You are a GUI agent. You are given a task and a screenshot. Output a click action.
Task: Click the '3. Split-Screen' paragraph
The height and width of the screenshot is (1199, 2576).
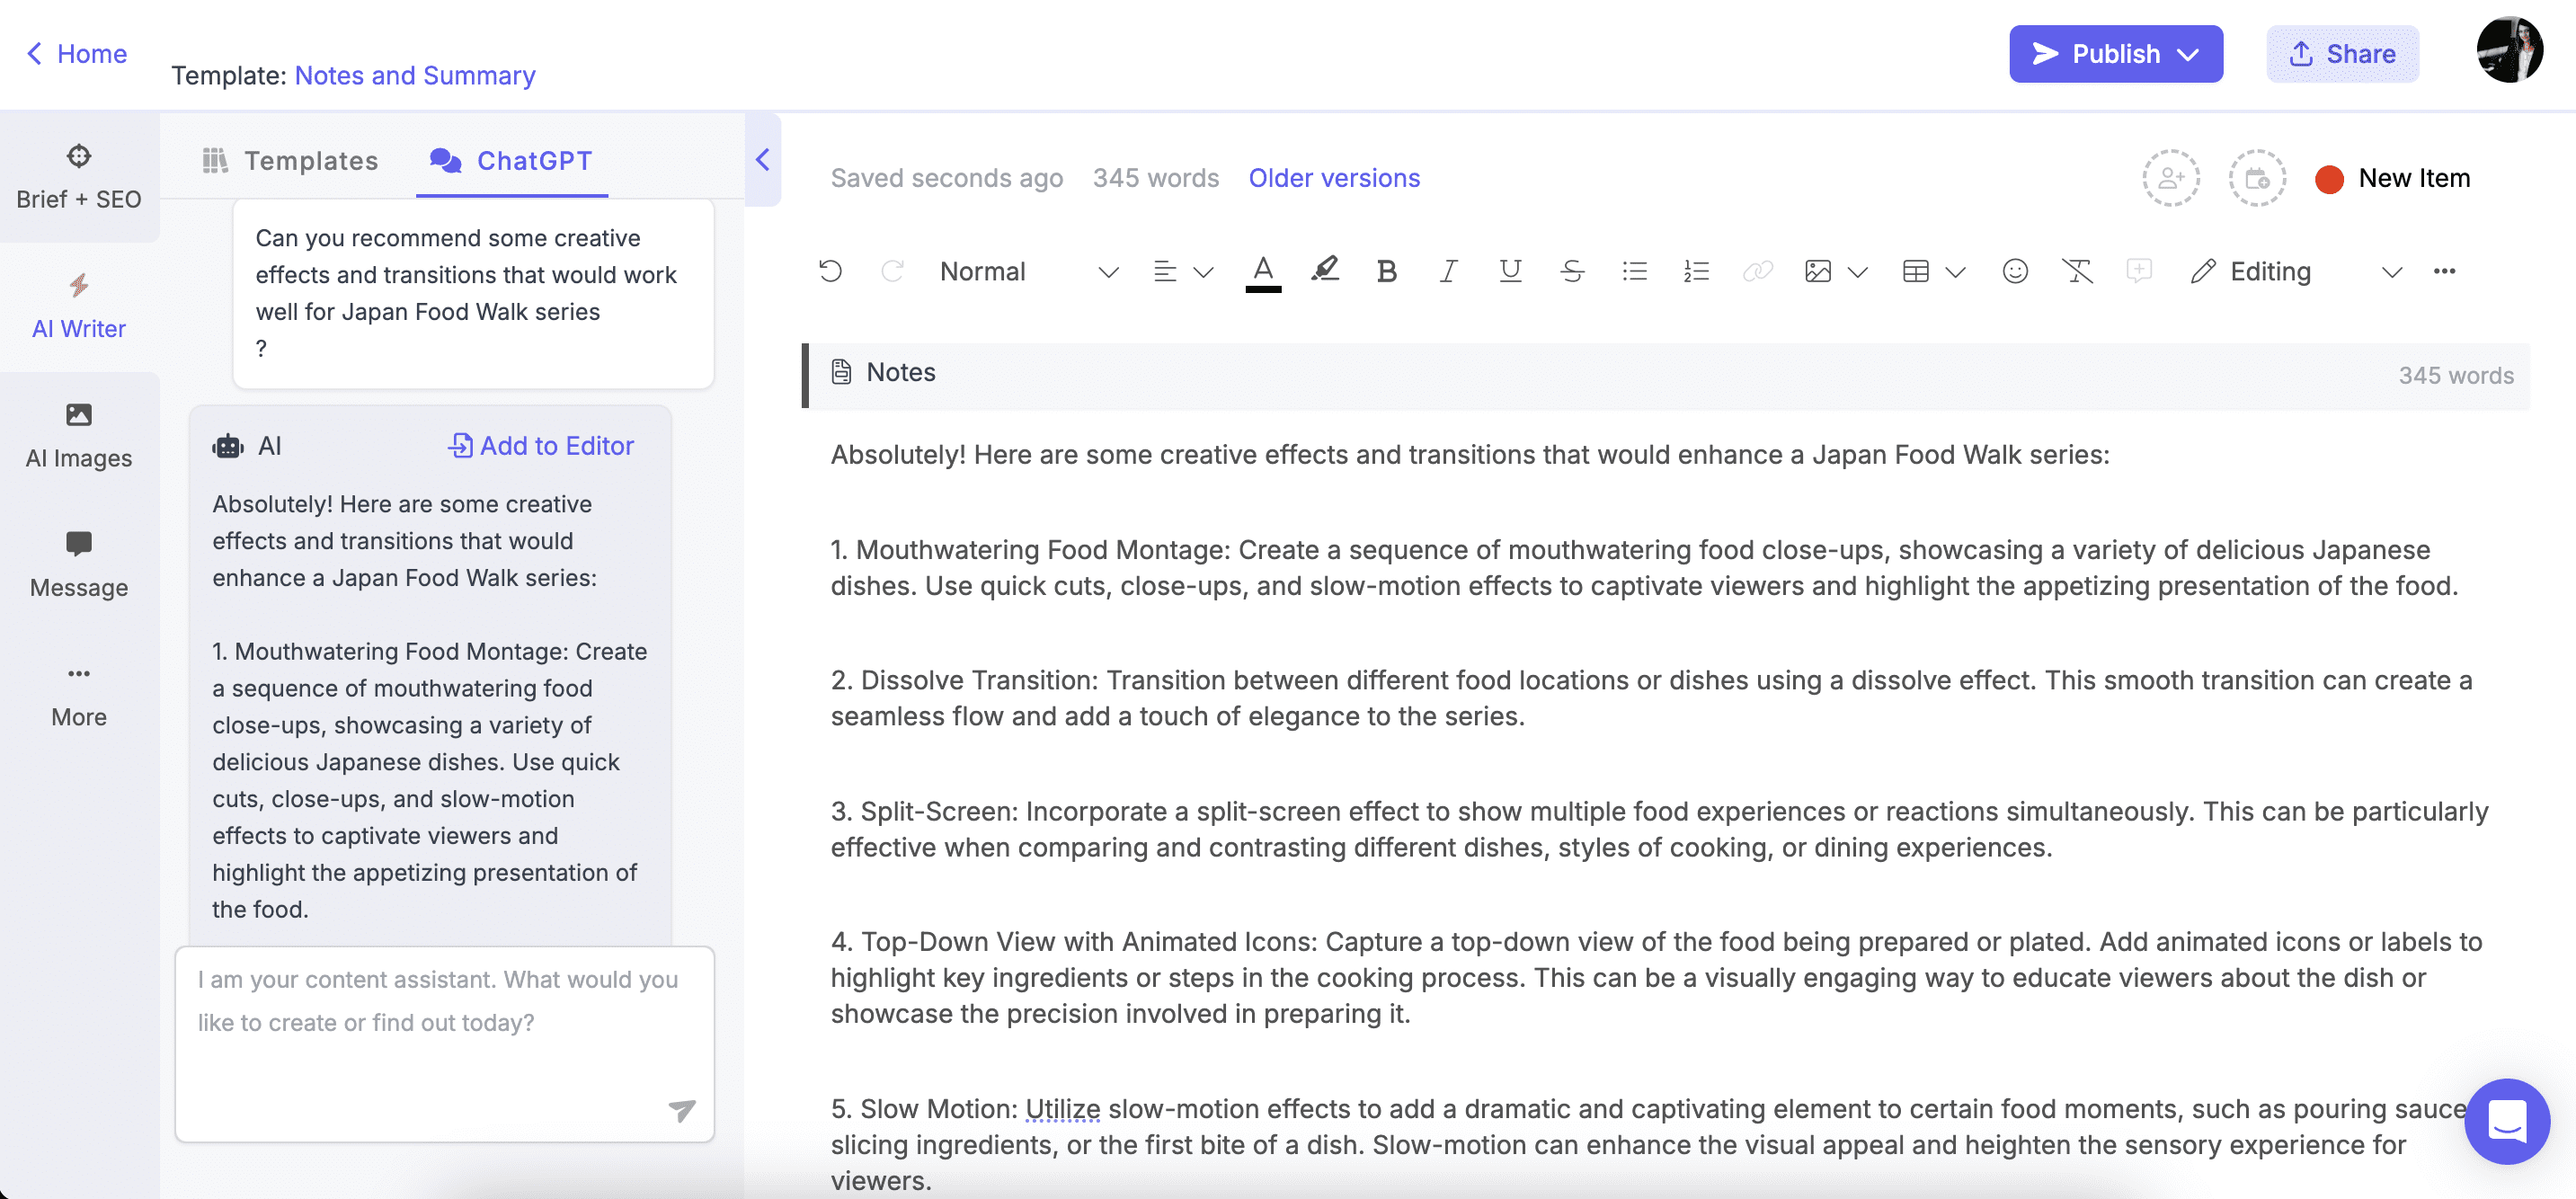1659,829
